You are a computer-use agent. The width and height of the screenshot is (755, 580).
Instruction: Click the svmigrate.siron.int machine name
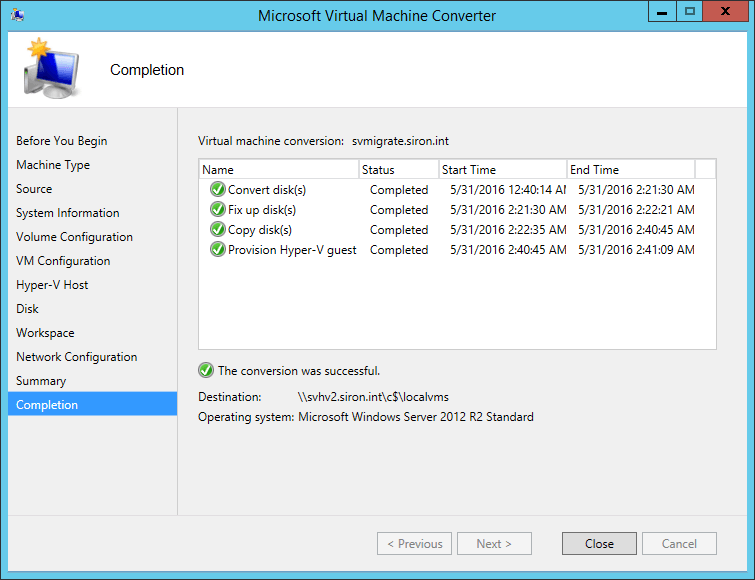[400, 141]
